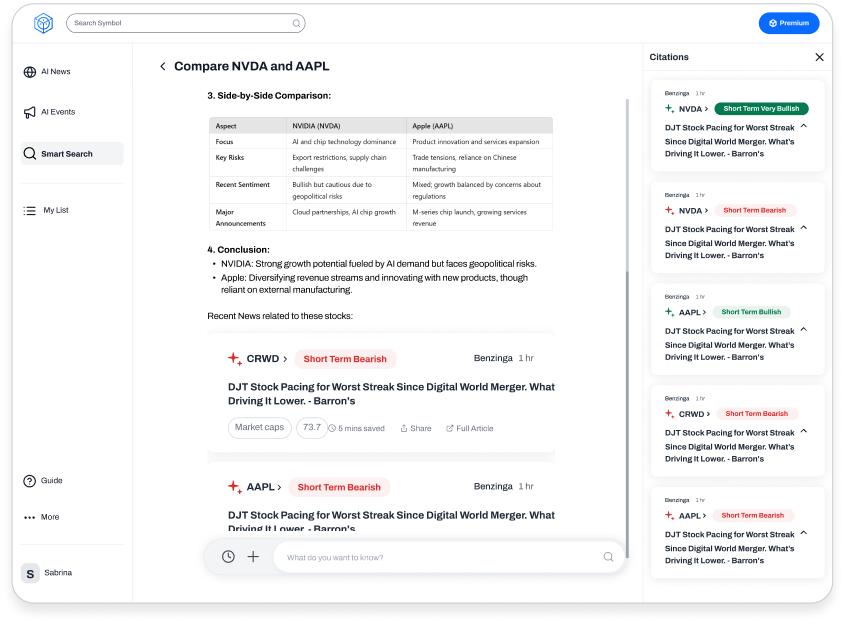Click the clock icon by 5 mins saved
Screen dimensions: 845x624
333,428
